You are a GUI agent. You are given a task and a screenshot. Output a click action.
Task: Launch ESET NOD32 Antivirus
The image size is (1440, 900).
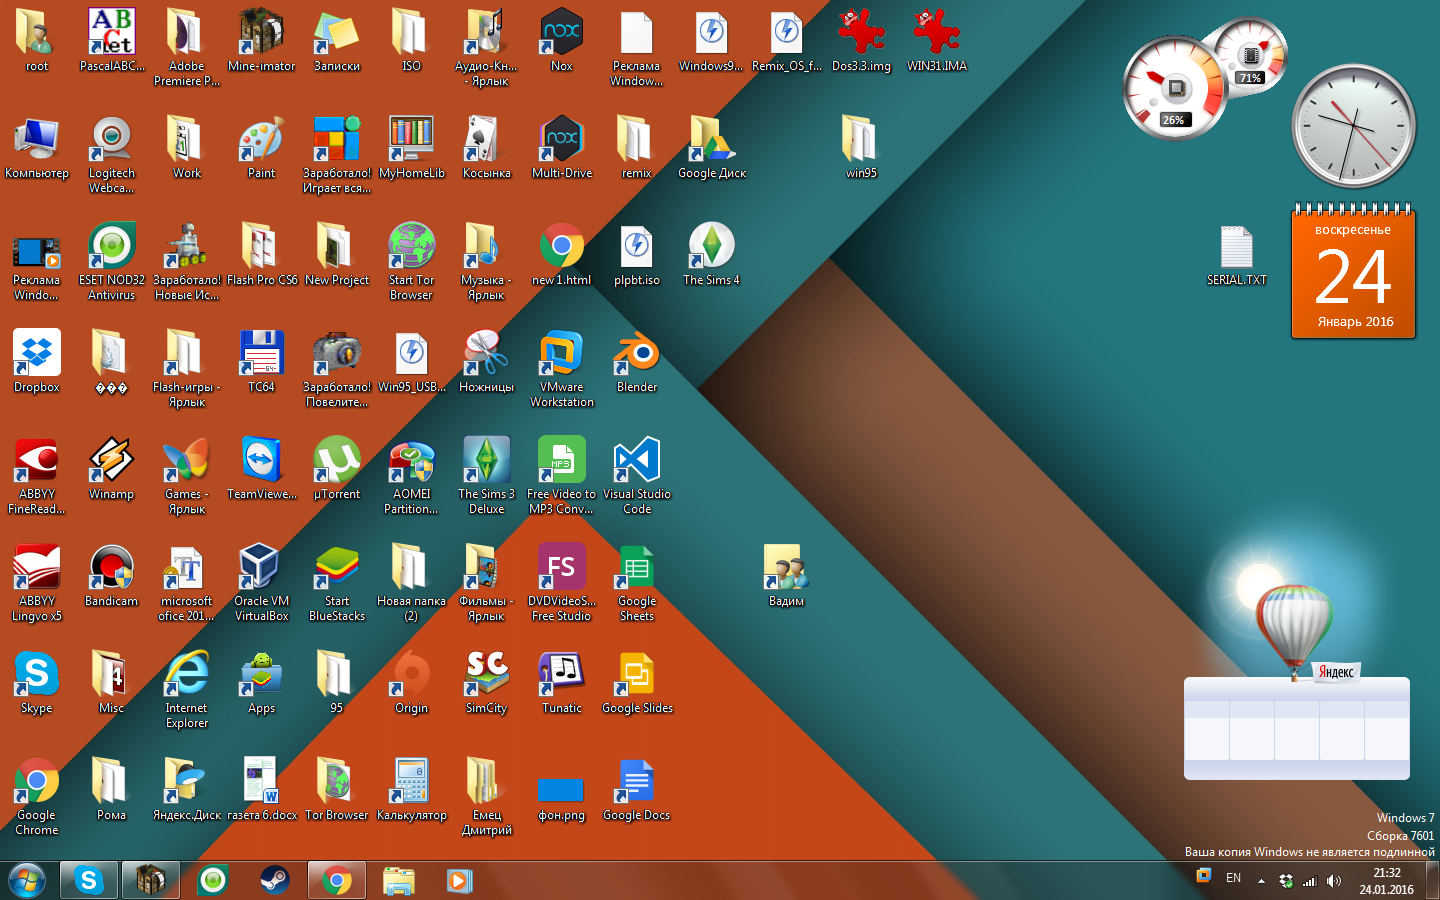(x=112, y=261)
